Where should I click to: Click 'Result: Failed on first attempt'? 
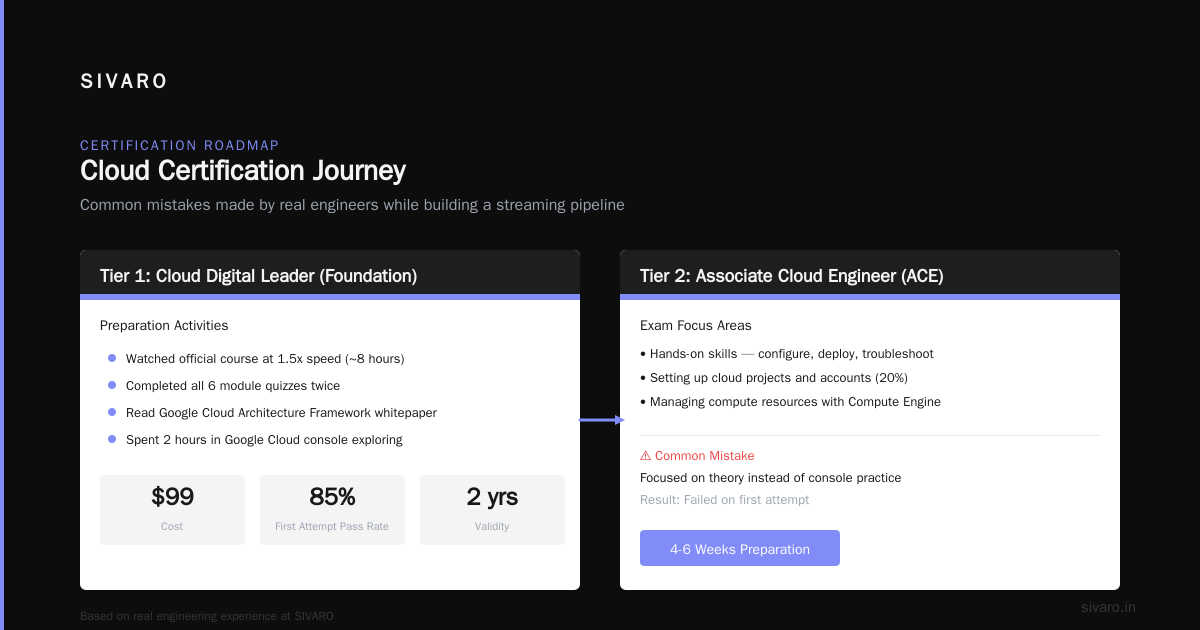(725, 500)
